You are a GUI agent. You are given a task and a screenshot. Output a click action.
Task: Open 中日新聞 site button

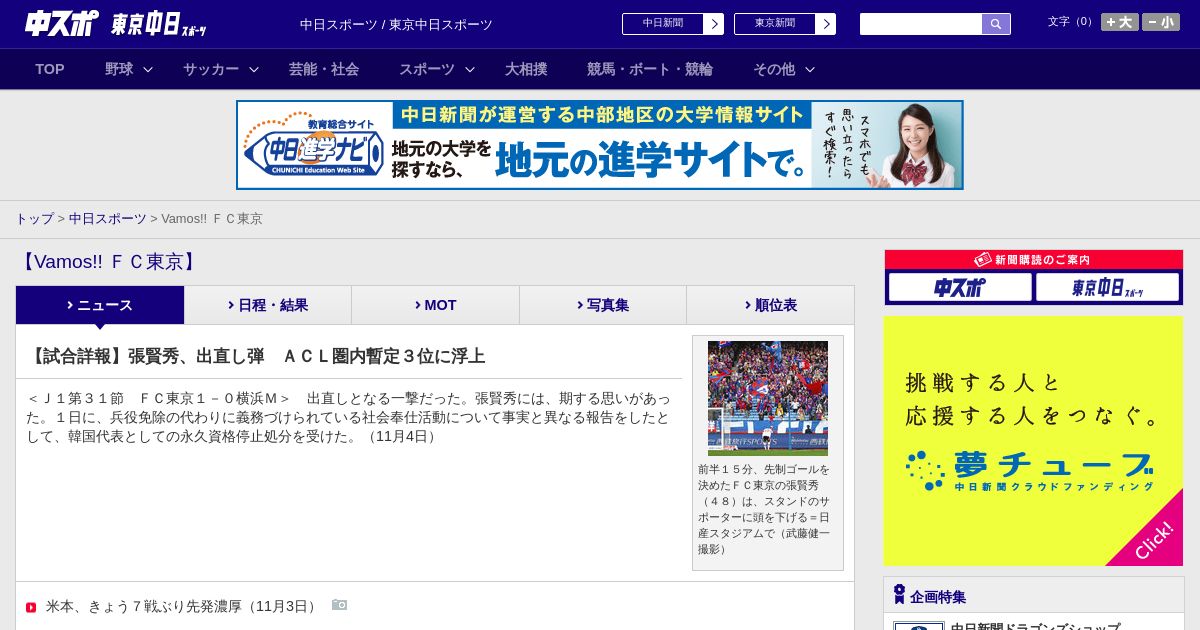[672, 24]
